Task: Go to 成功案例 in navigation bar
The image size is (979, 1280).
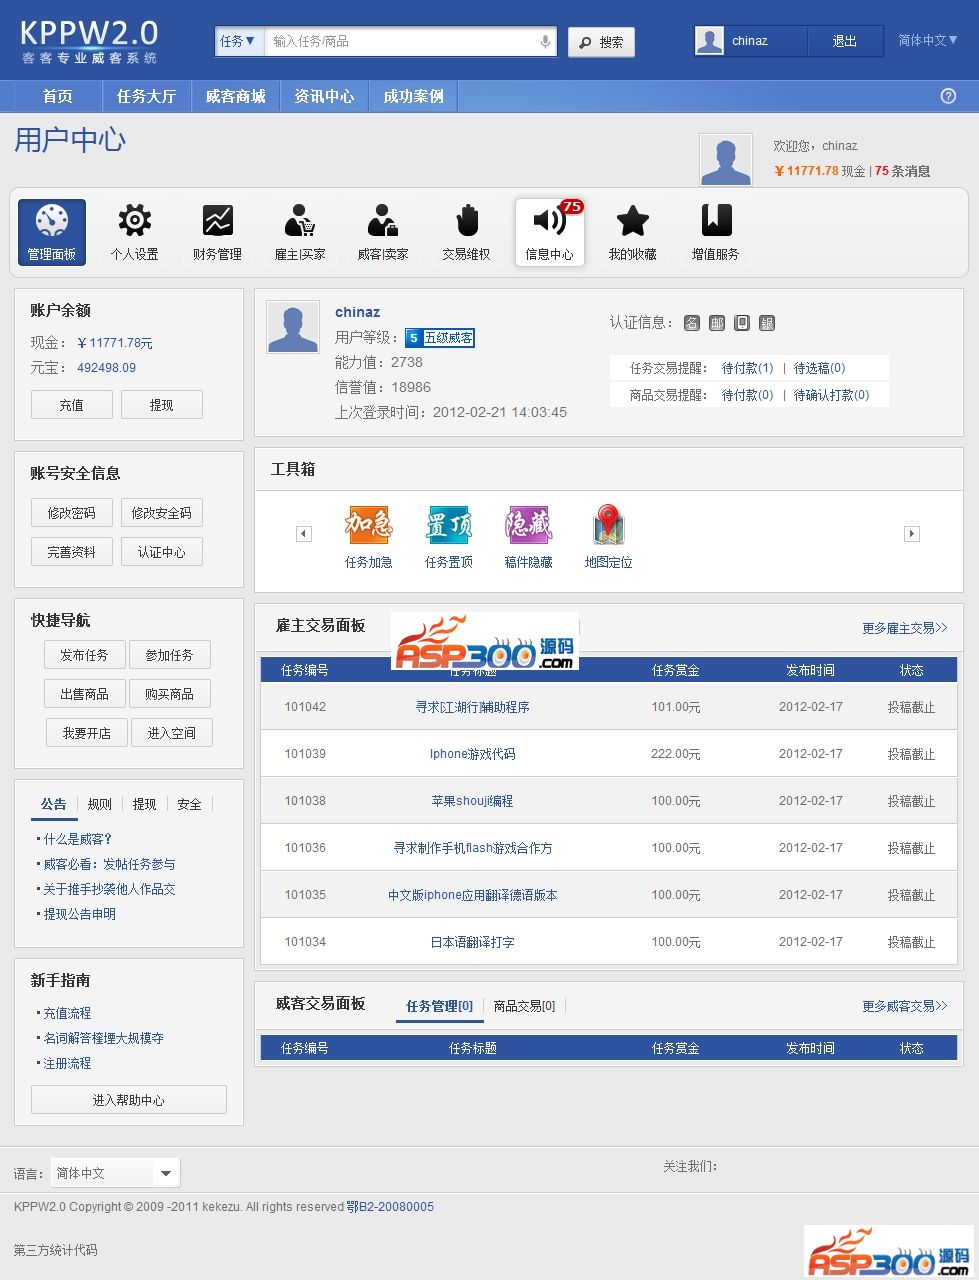Action: tap(413, 96)
